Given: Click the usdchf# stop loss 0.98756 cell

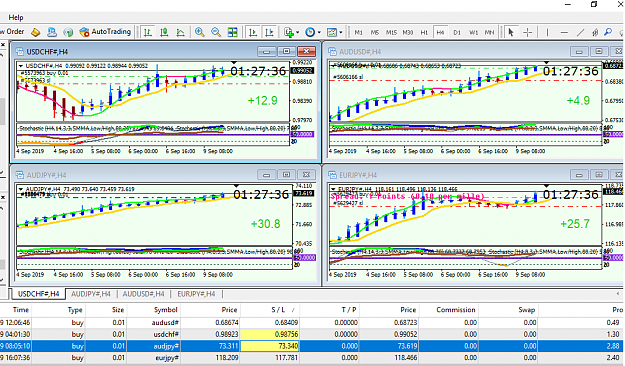Looking at the screenshot, I should pyautogui.click(x=270, y=334).
